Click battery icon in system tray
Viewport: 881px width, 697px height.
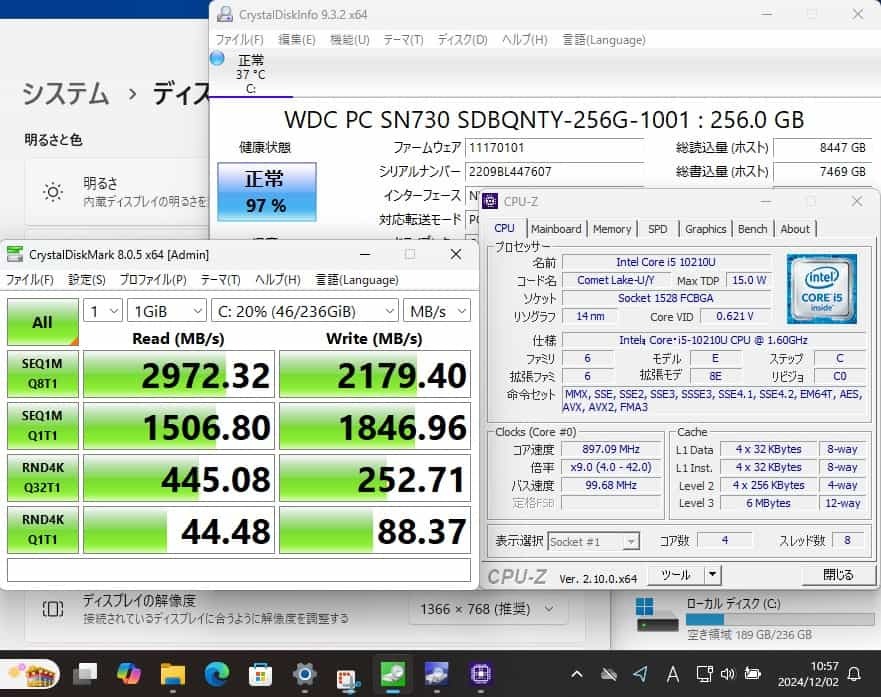[x=752, y=673]
